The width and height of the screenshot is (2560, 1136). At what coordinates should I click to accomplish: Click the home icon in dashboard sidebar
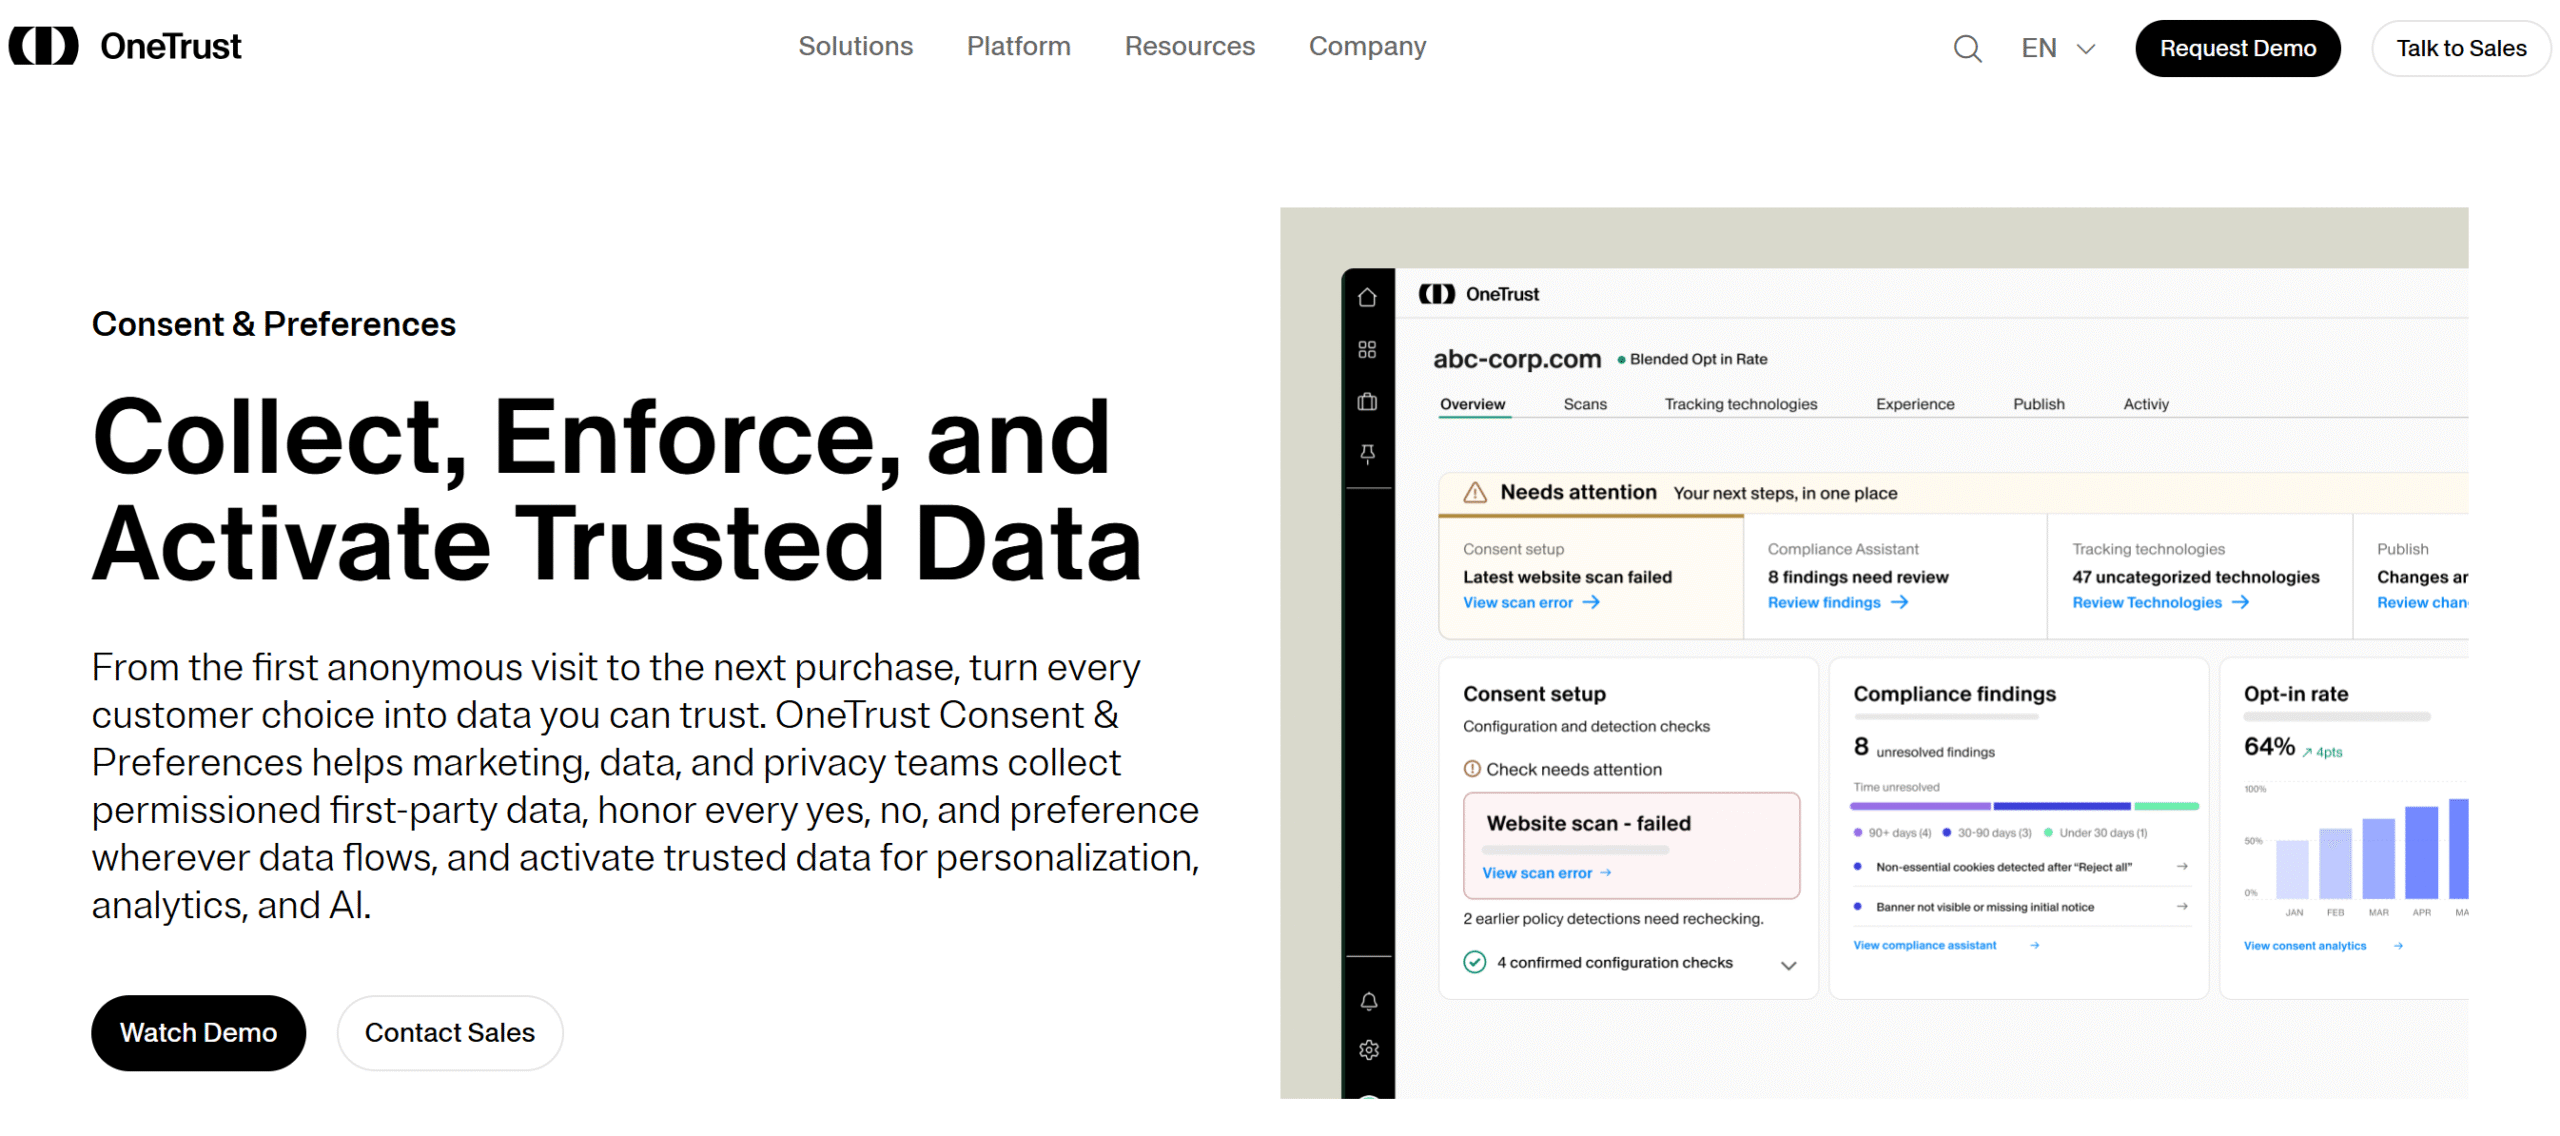(x=1367, y=297)
